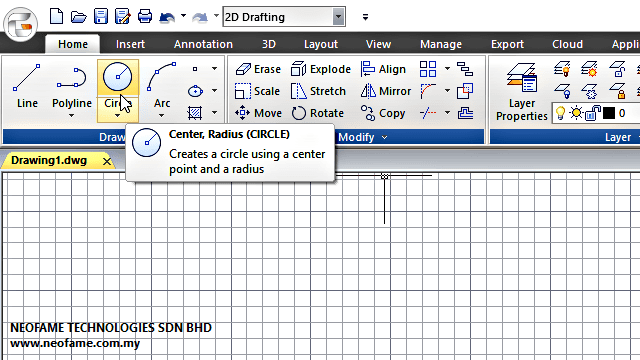
Task: Click the layer icon with open blue padlock
Action: click(x=617, y=69)
